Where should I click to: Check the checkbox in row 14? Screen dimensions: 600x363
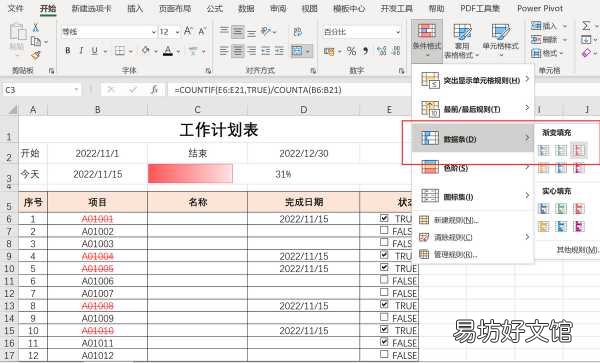coord(384,317)
